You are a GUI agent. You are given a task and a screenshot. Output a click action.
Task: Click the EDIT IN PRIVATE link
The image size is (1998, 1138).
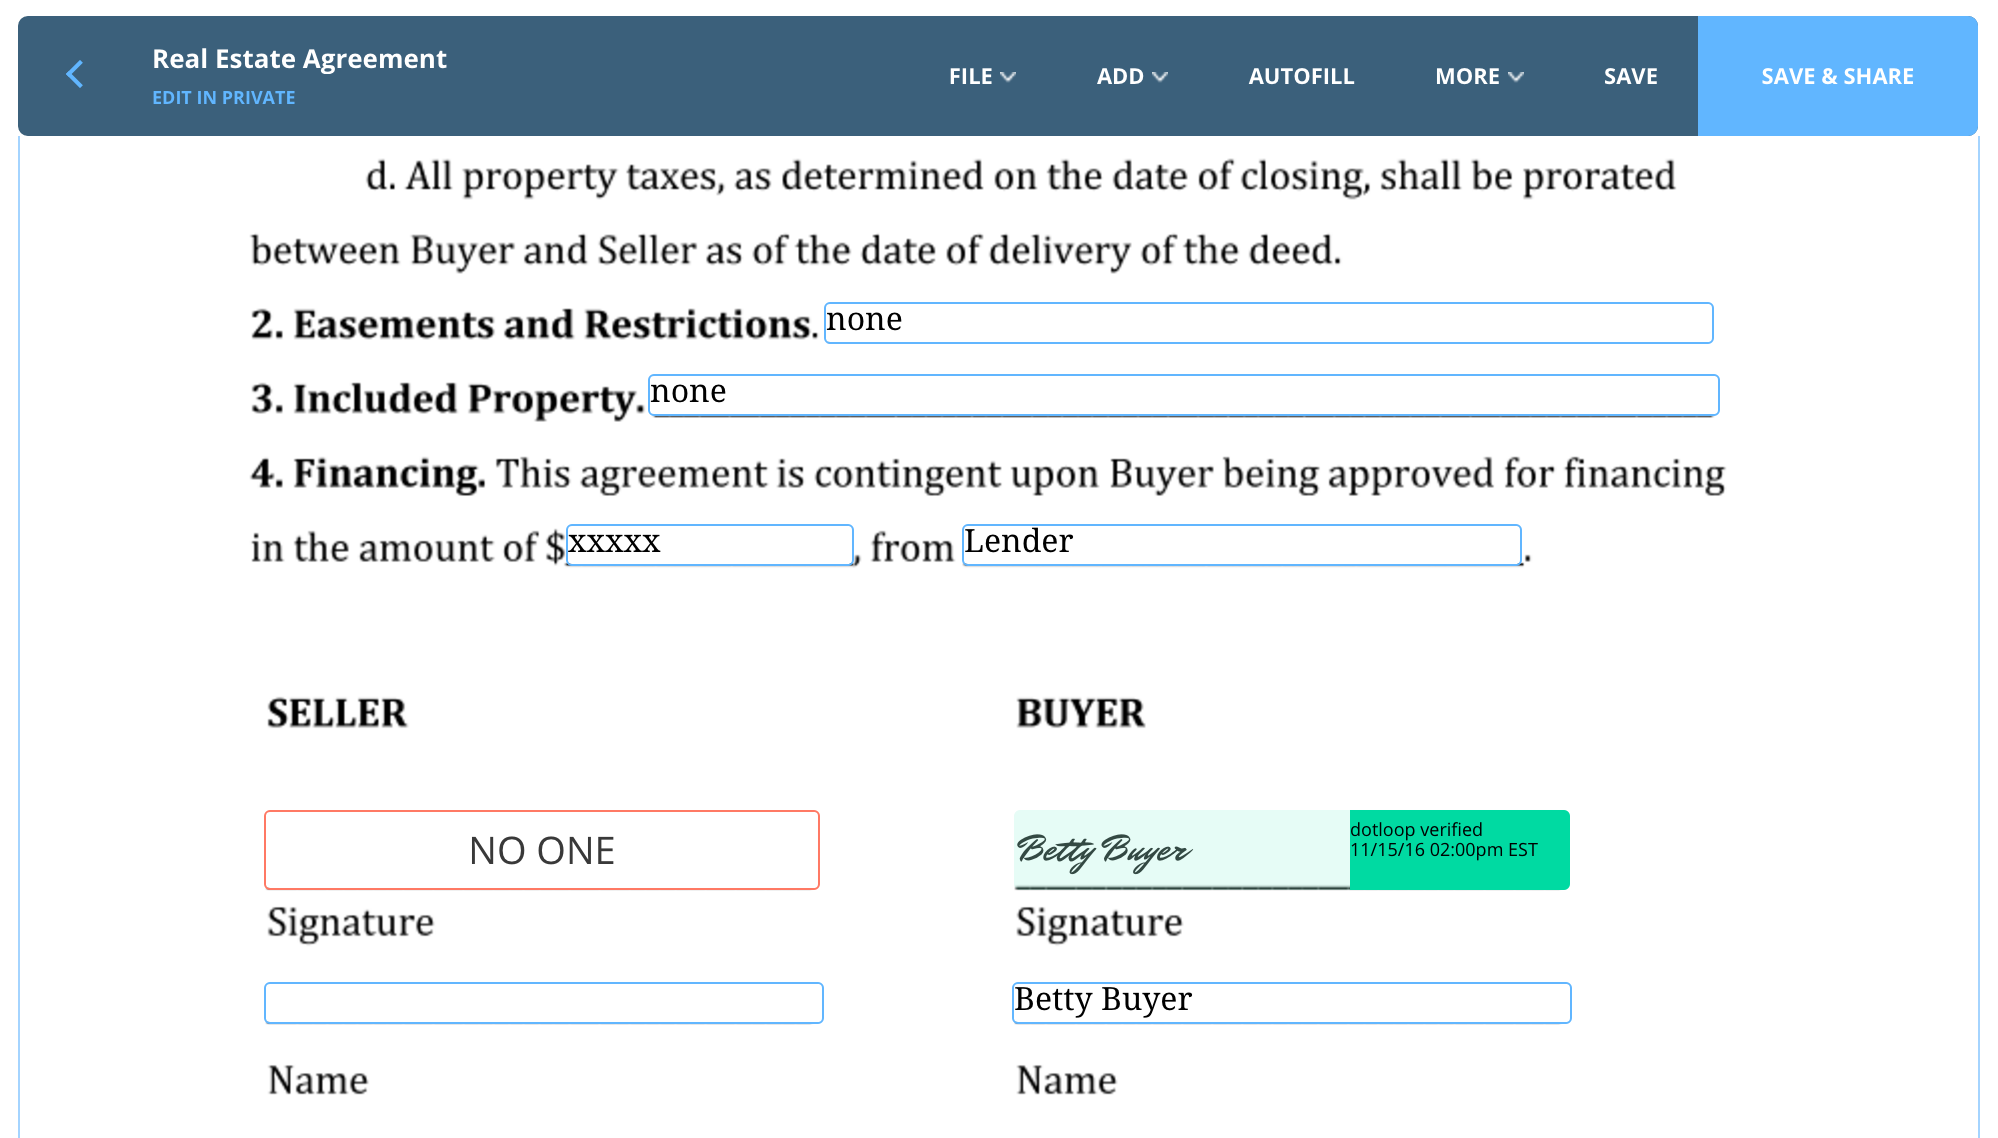click(x=223, y=98)
